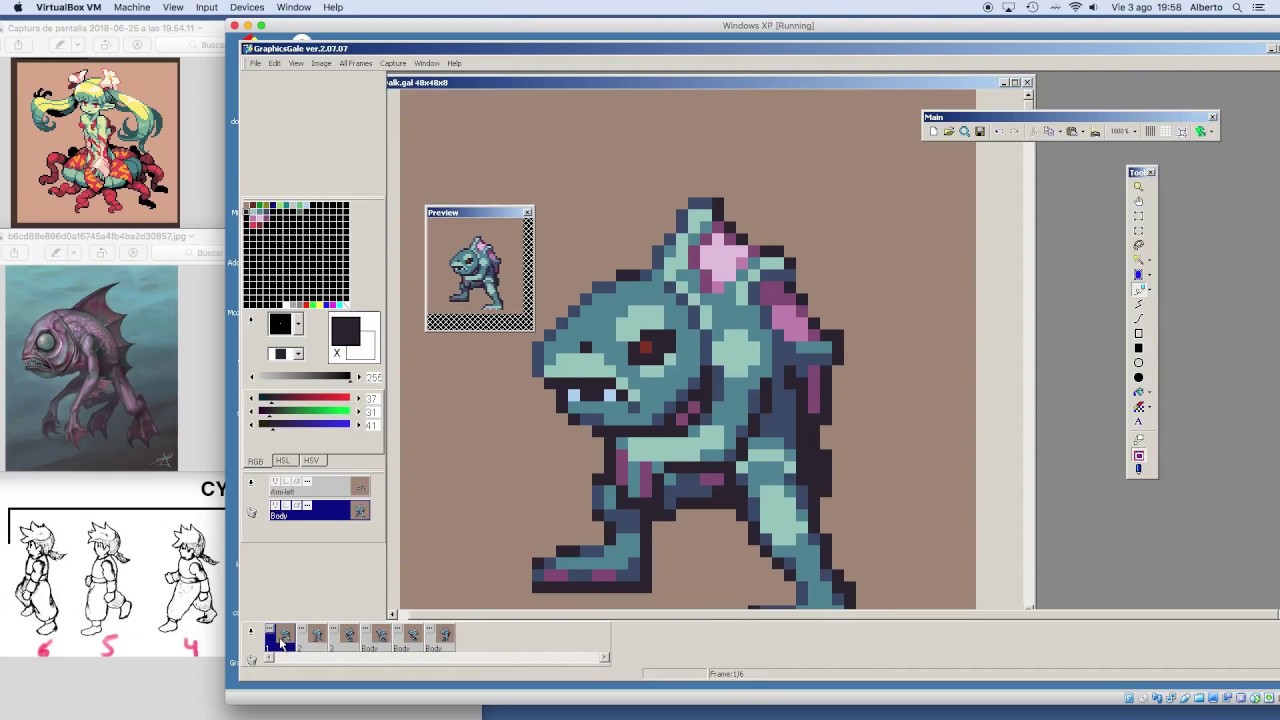
Task: Click Open folder icon in Main toolbar
Action: pos(949,131)
